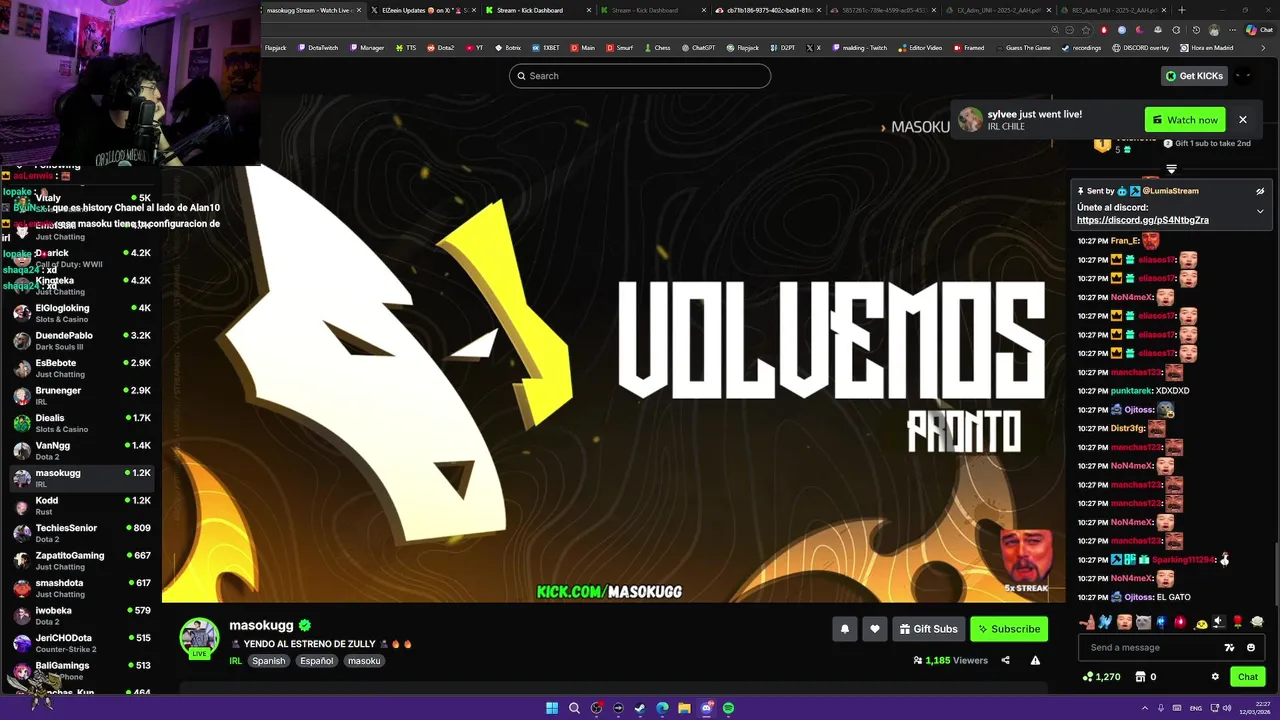Select the IRL category link
This screenshot has width=1280, height=720.
235,661
